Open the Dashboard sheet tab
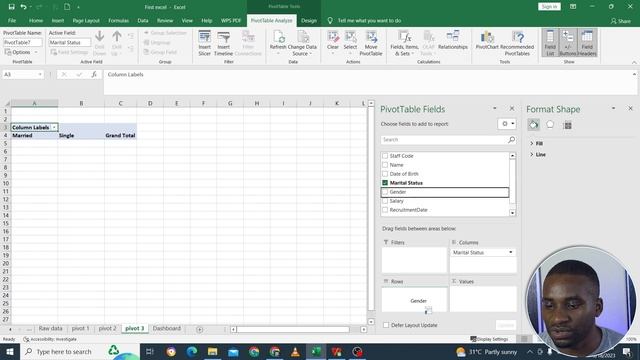 point(167,329)
